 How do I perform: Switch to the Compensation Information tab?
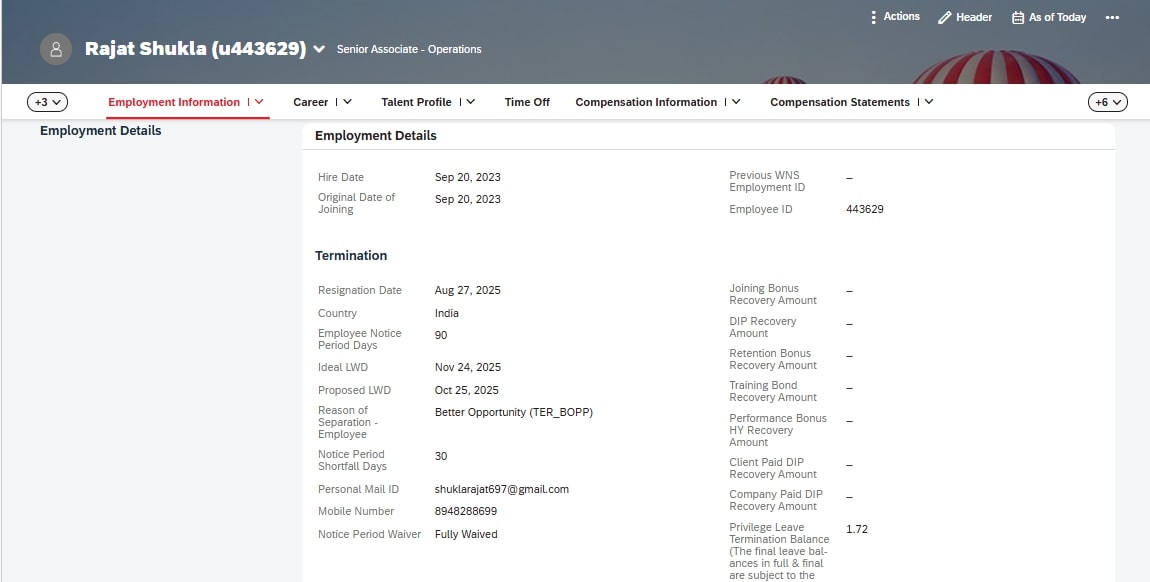(x=646, y=102)
